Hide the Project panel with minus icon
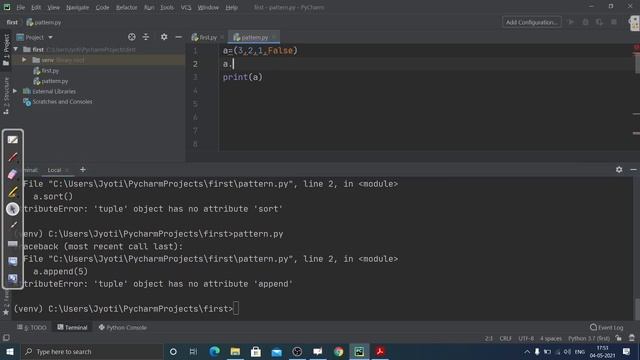 click(178, 37)
